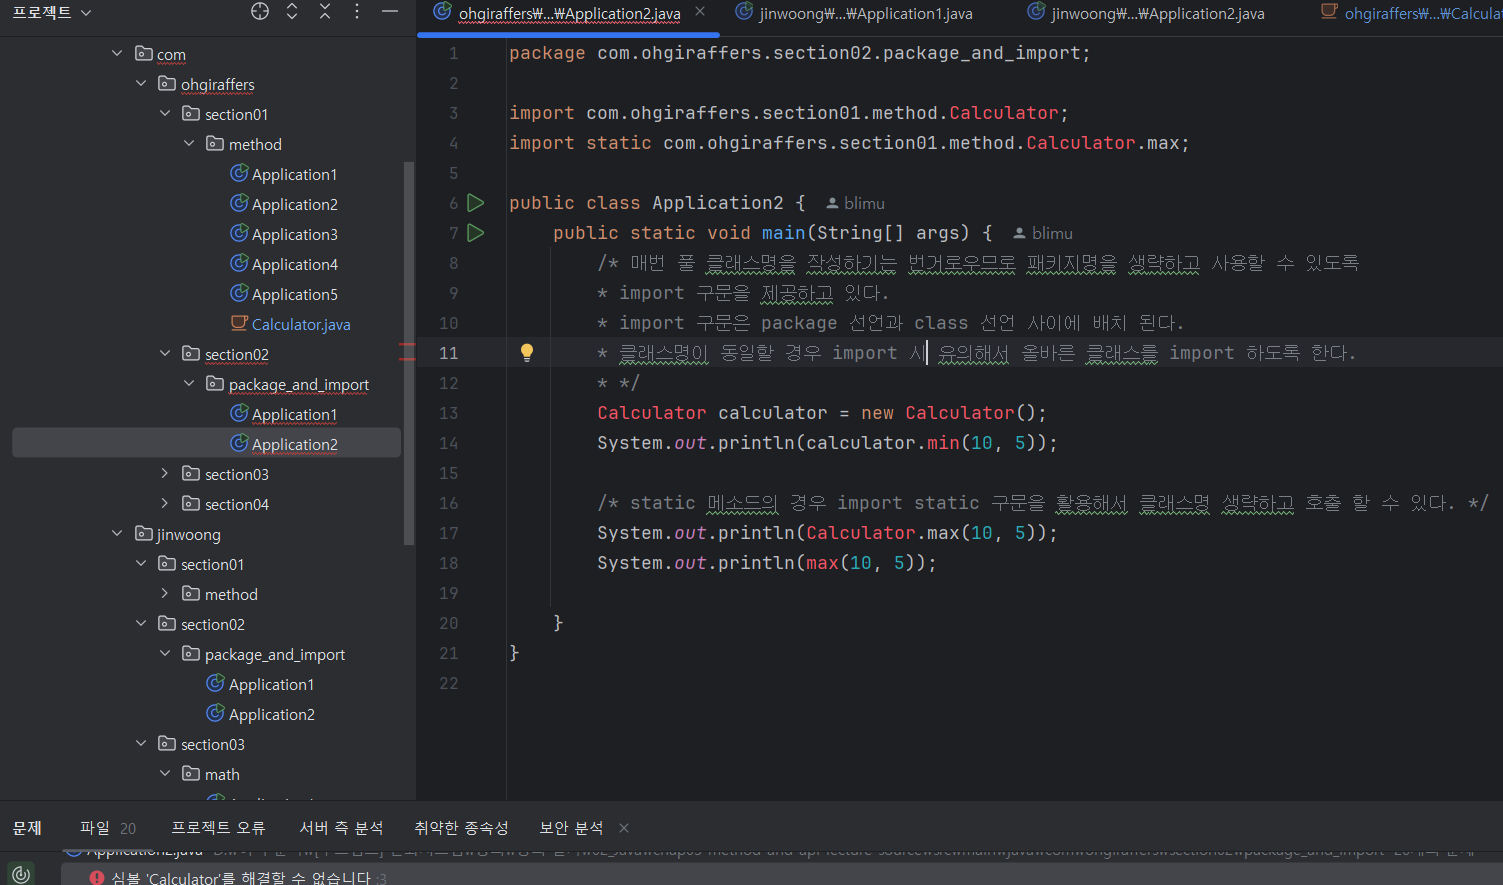Expand method folder under jinwoong
This screenshot has width=1503, height=885.
point(165,593)
